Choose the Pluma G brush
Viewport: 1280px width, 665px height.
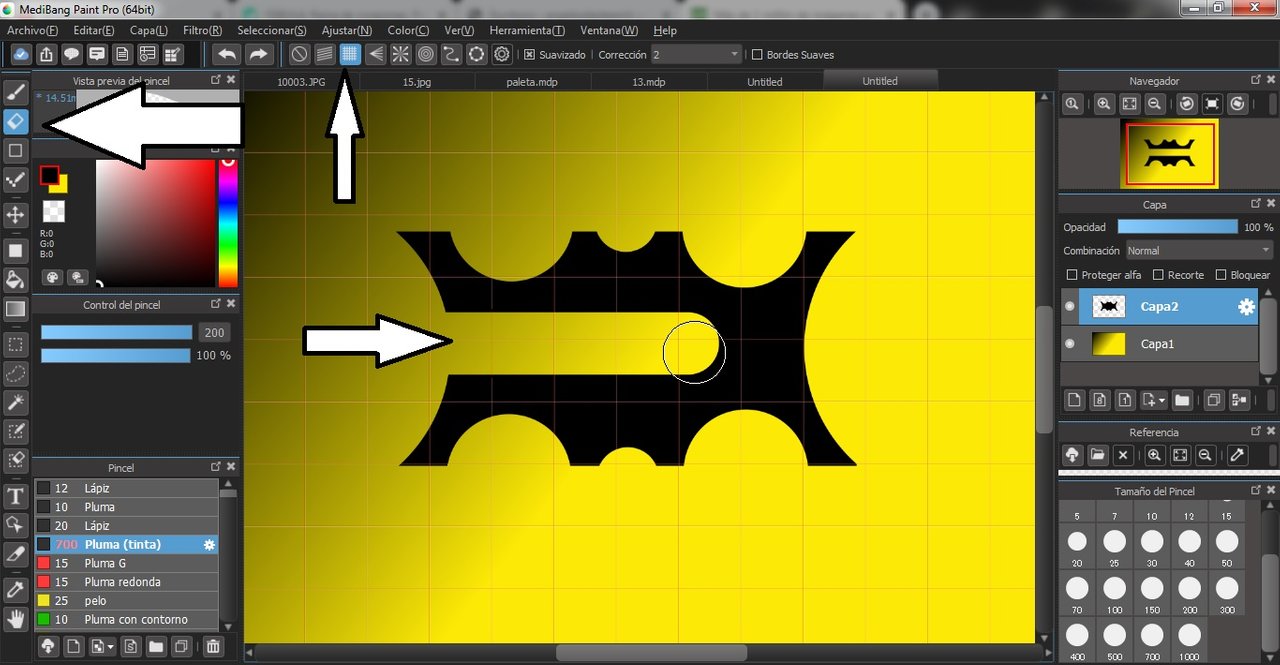(127, 563)
